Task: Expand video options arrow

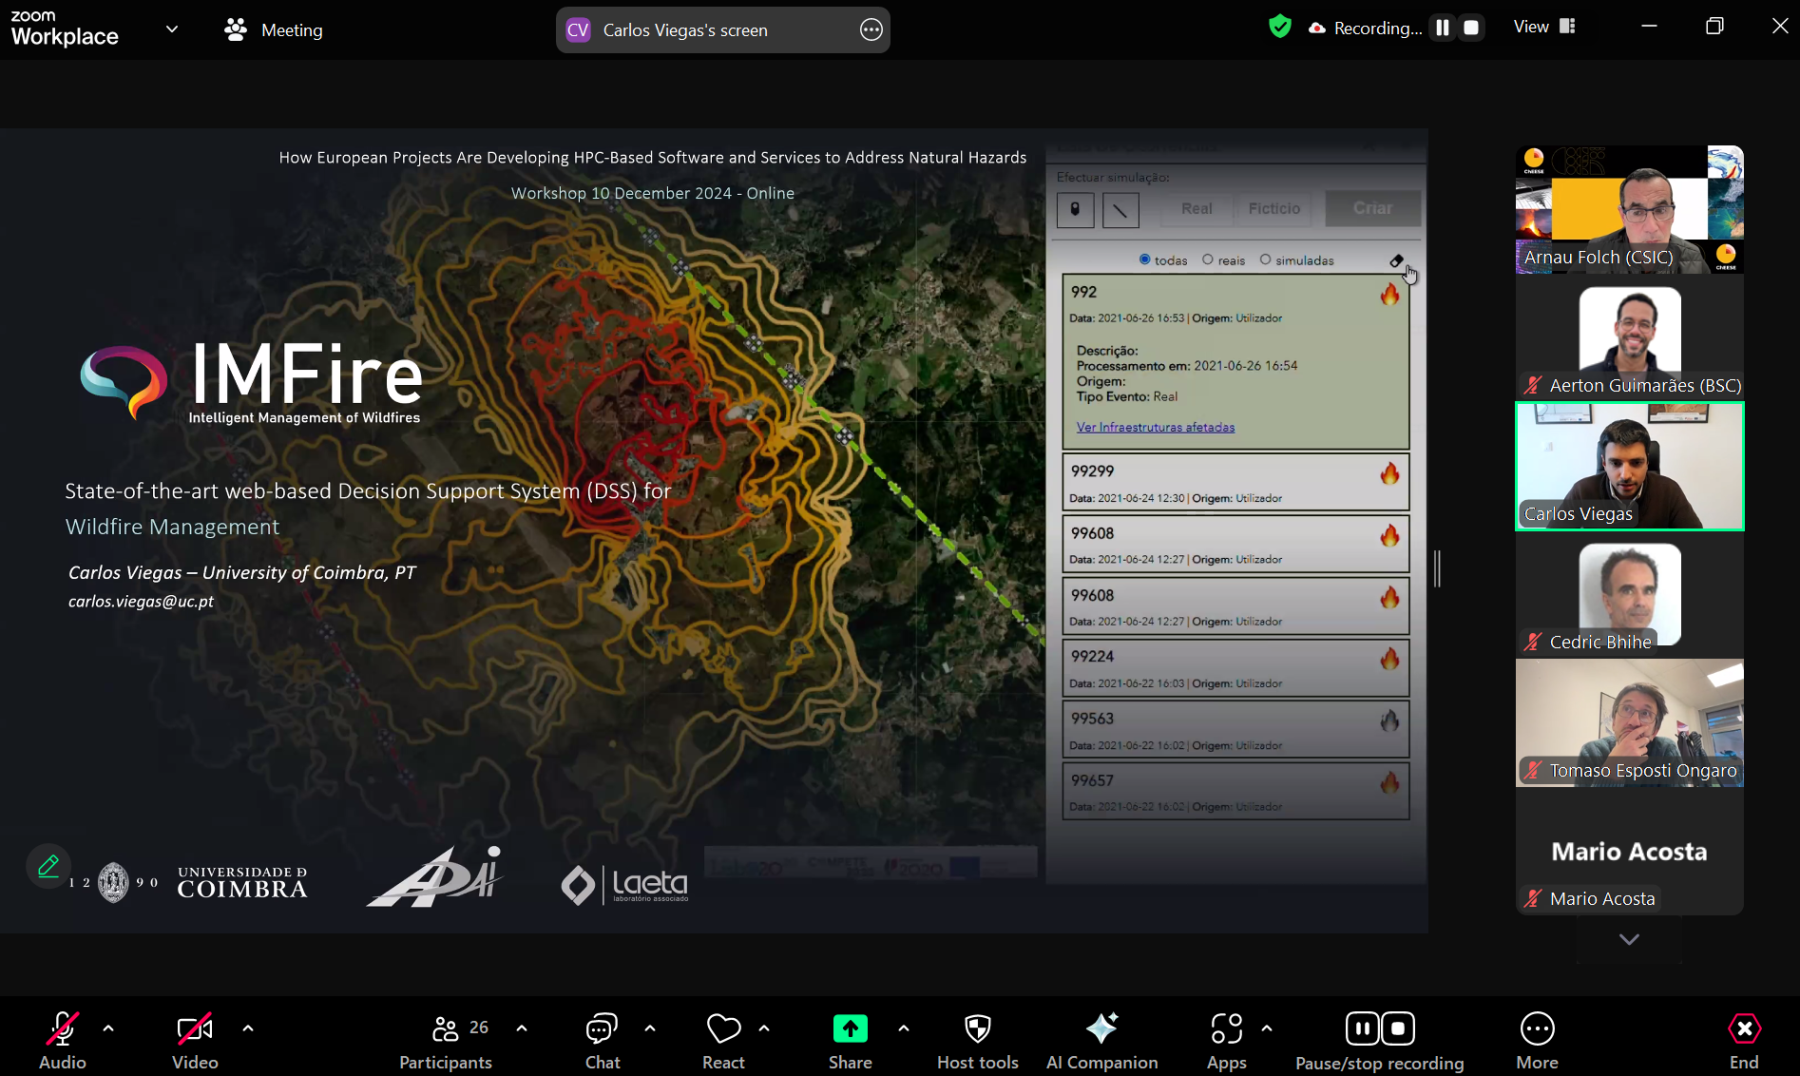Action: [248, 1028]
